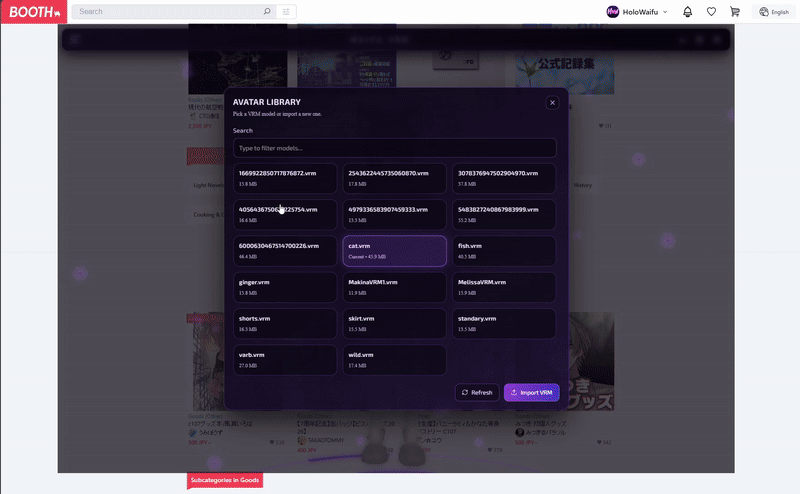Open the wishlist heart icon
Viewport: 800px width, 494px height.
711,12
